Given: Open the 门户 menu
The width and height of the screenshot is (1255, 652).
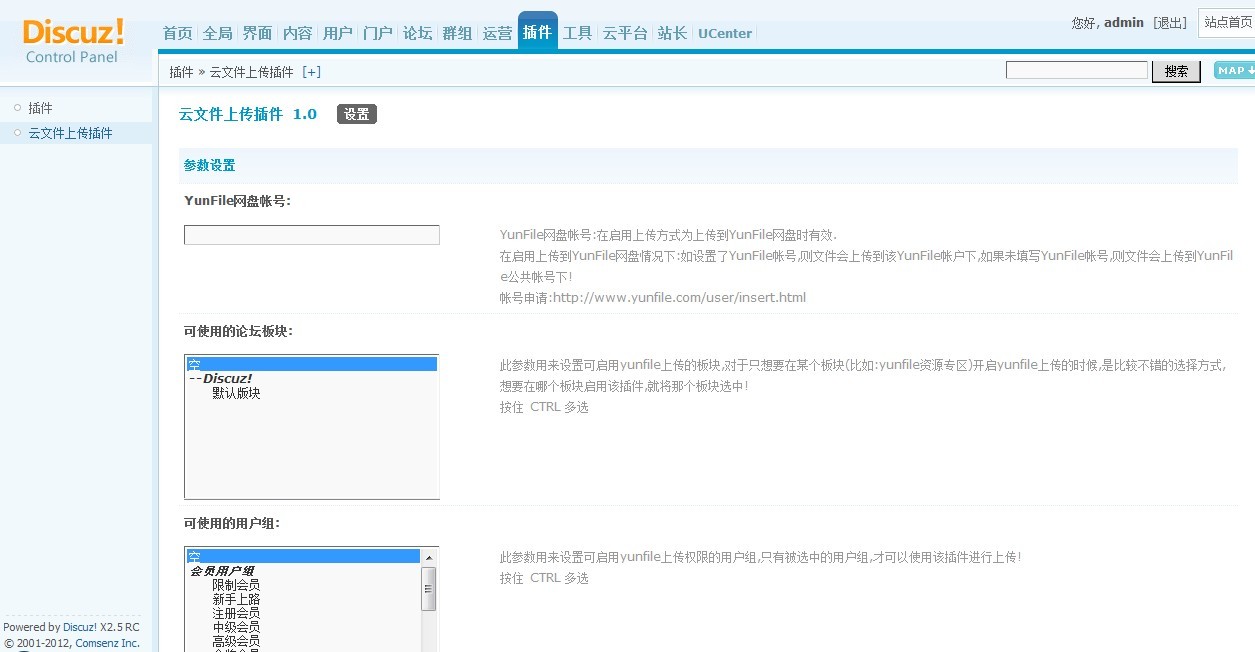Looking at the screenshot, I should pos(377,33).
